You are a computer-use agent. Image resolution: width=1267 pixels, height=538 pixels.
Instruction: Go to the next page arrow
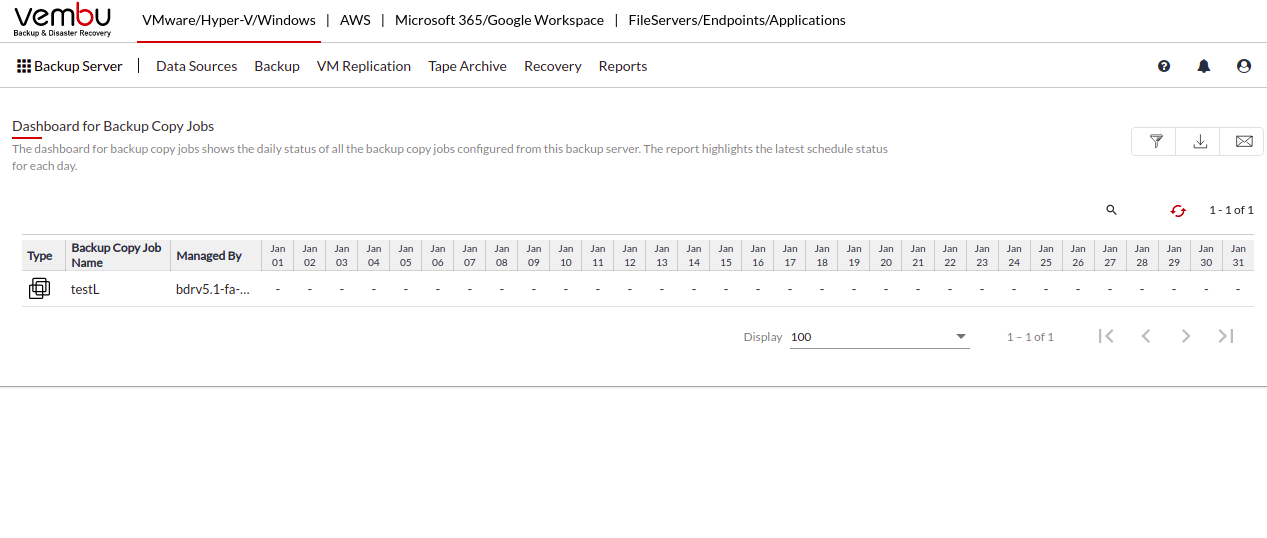pos(1186,336)
